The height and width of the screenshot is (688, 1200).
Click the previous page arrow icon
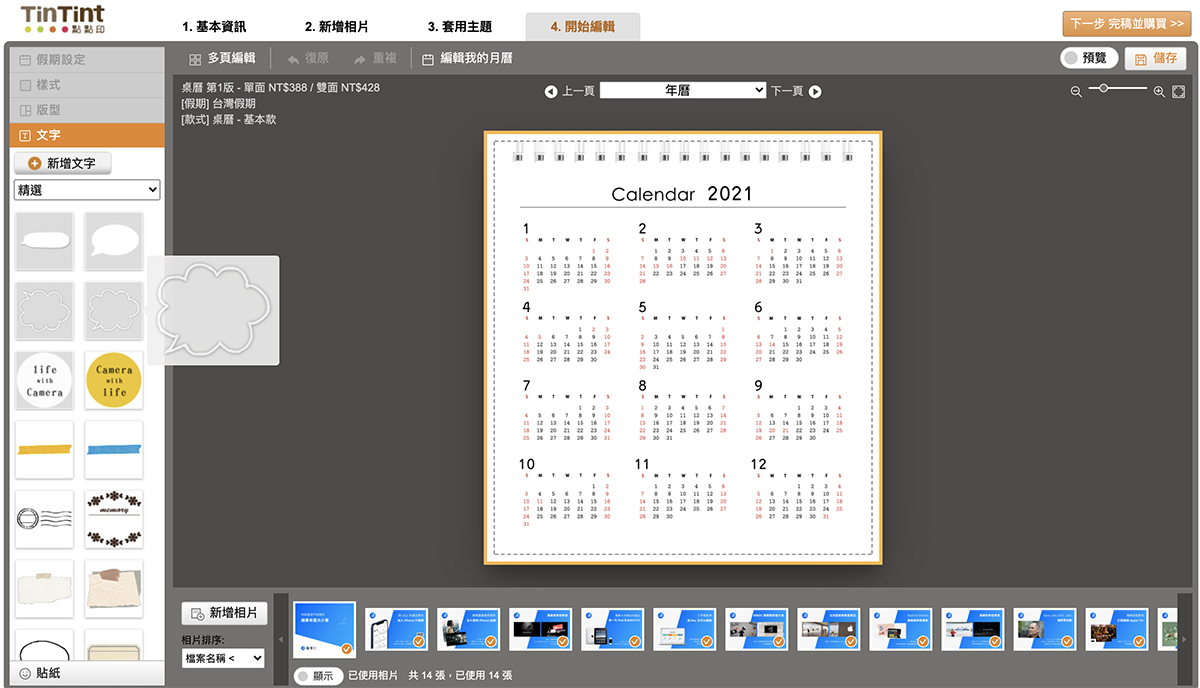[551, 91]
